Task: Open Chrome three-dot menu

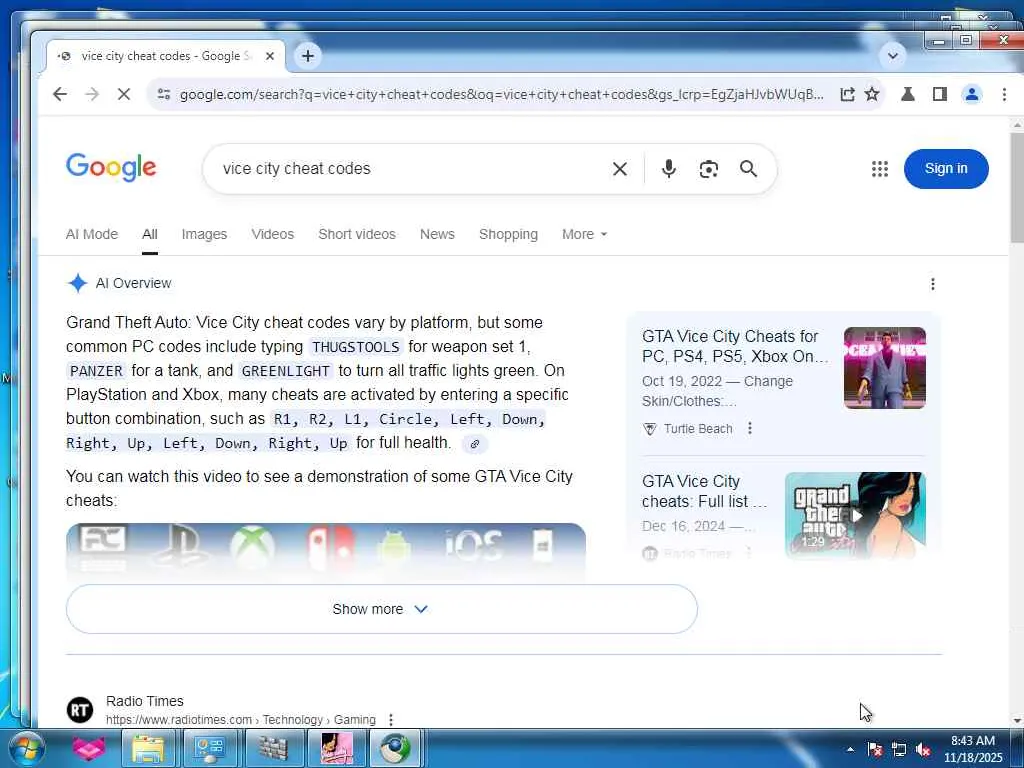Action: tap(1004, 95)
